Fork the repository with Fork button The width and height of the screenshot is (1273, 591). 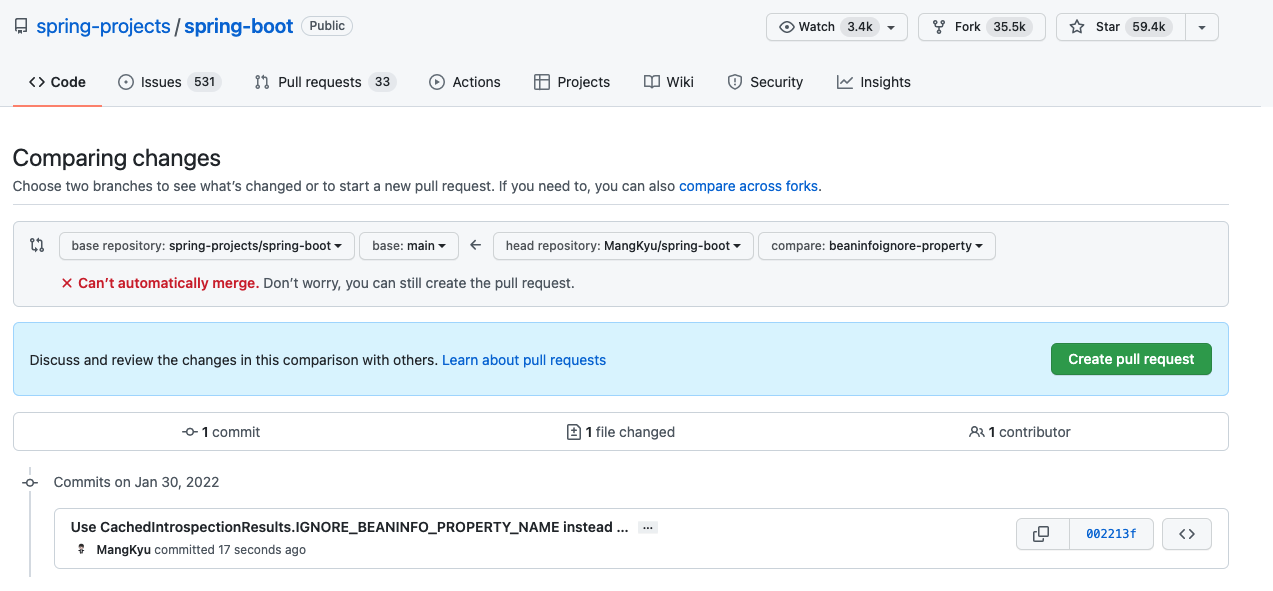[x=981, y=27]
